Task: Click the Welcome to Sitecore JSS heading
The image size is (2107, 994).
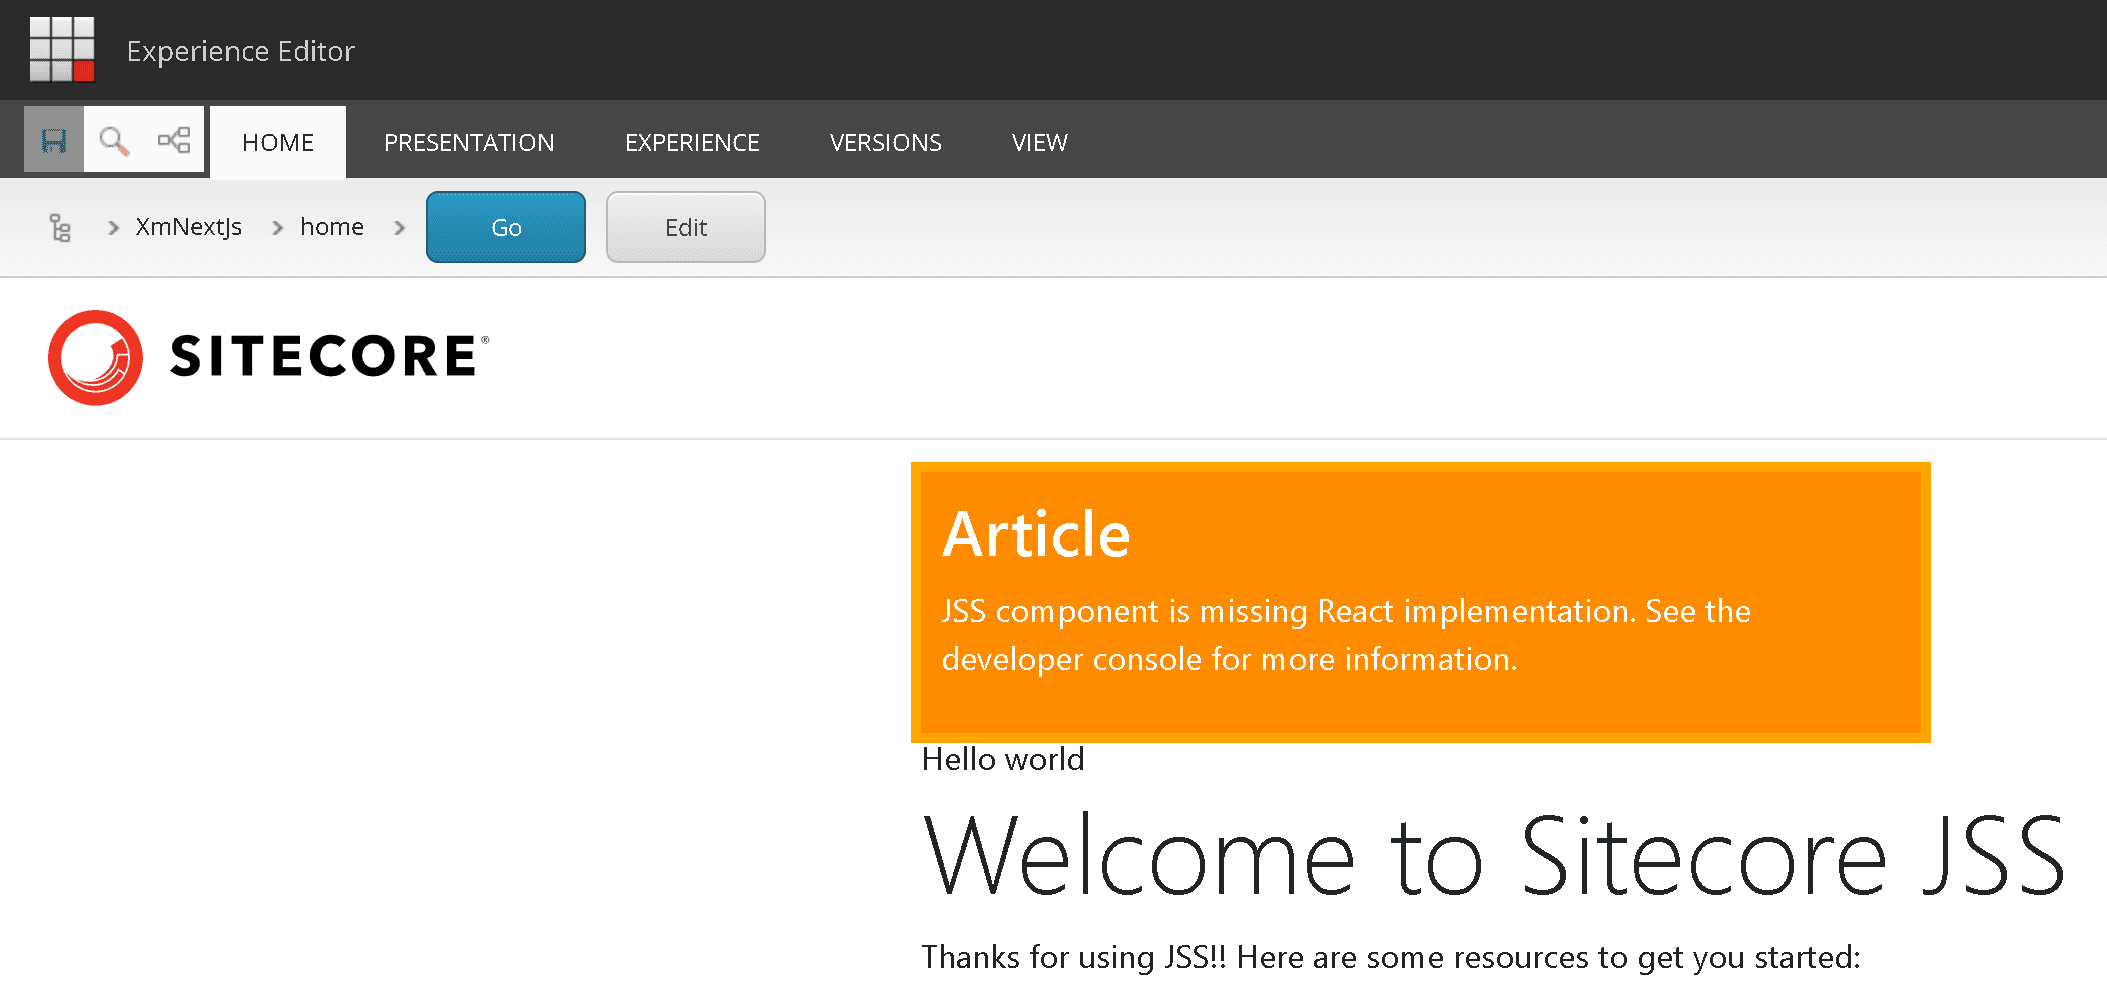Action: [1494, 855]
